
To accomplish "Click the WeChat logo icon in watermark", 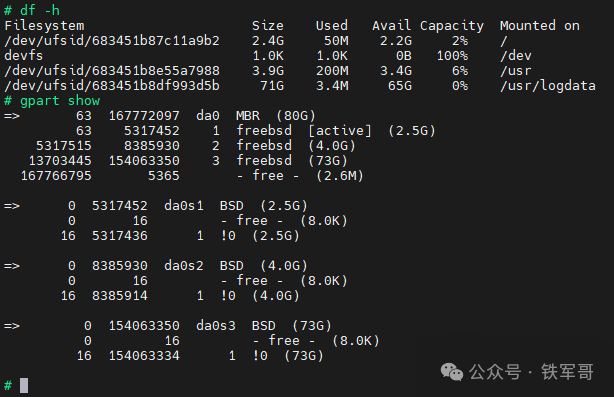I will pos(452,372).
